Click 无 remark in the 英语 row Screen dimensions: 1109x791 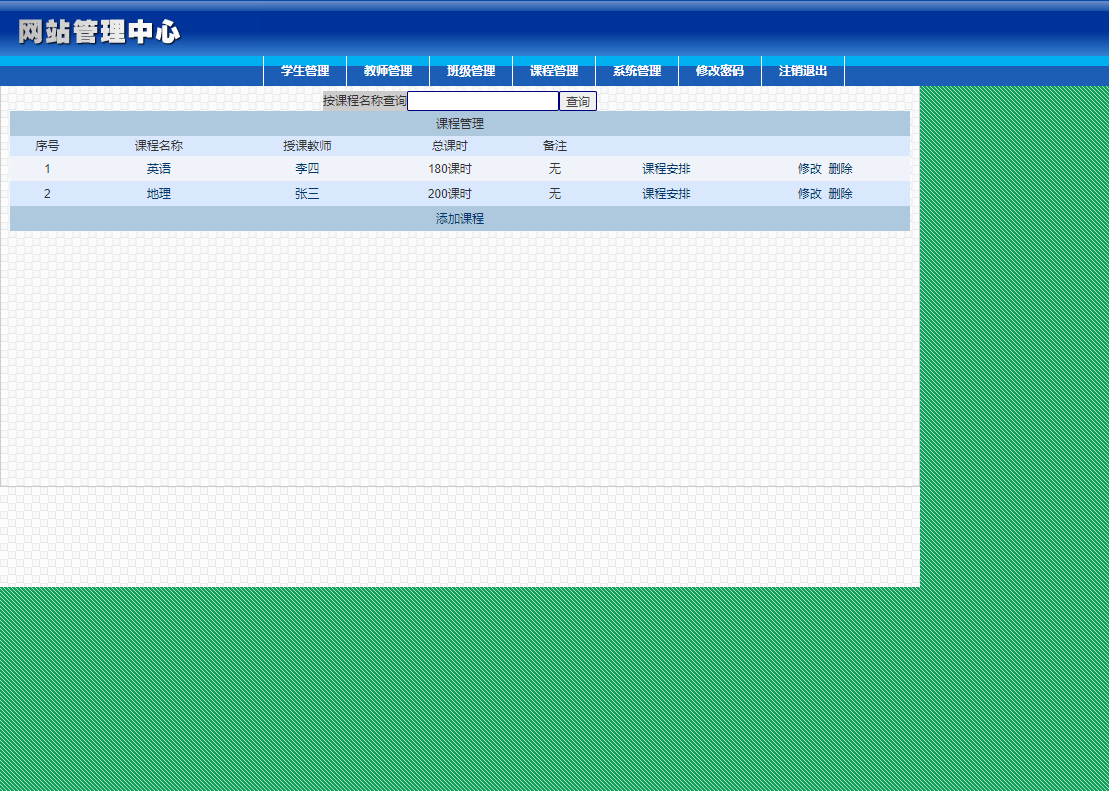click(555, 169)
